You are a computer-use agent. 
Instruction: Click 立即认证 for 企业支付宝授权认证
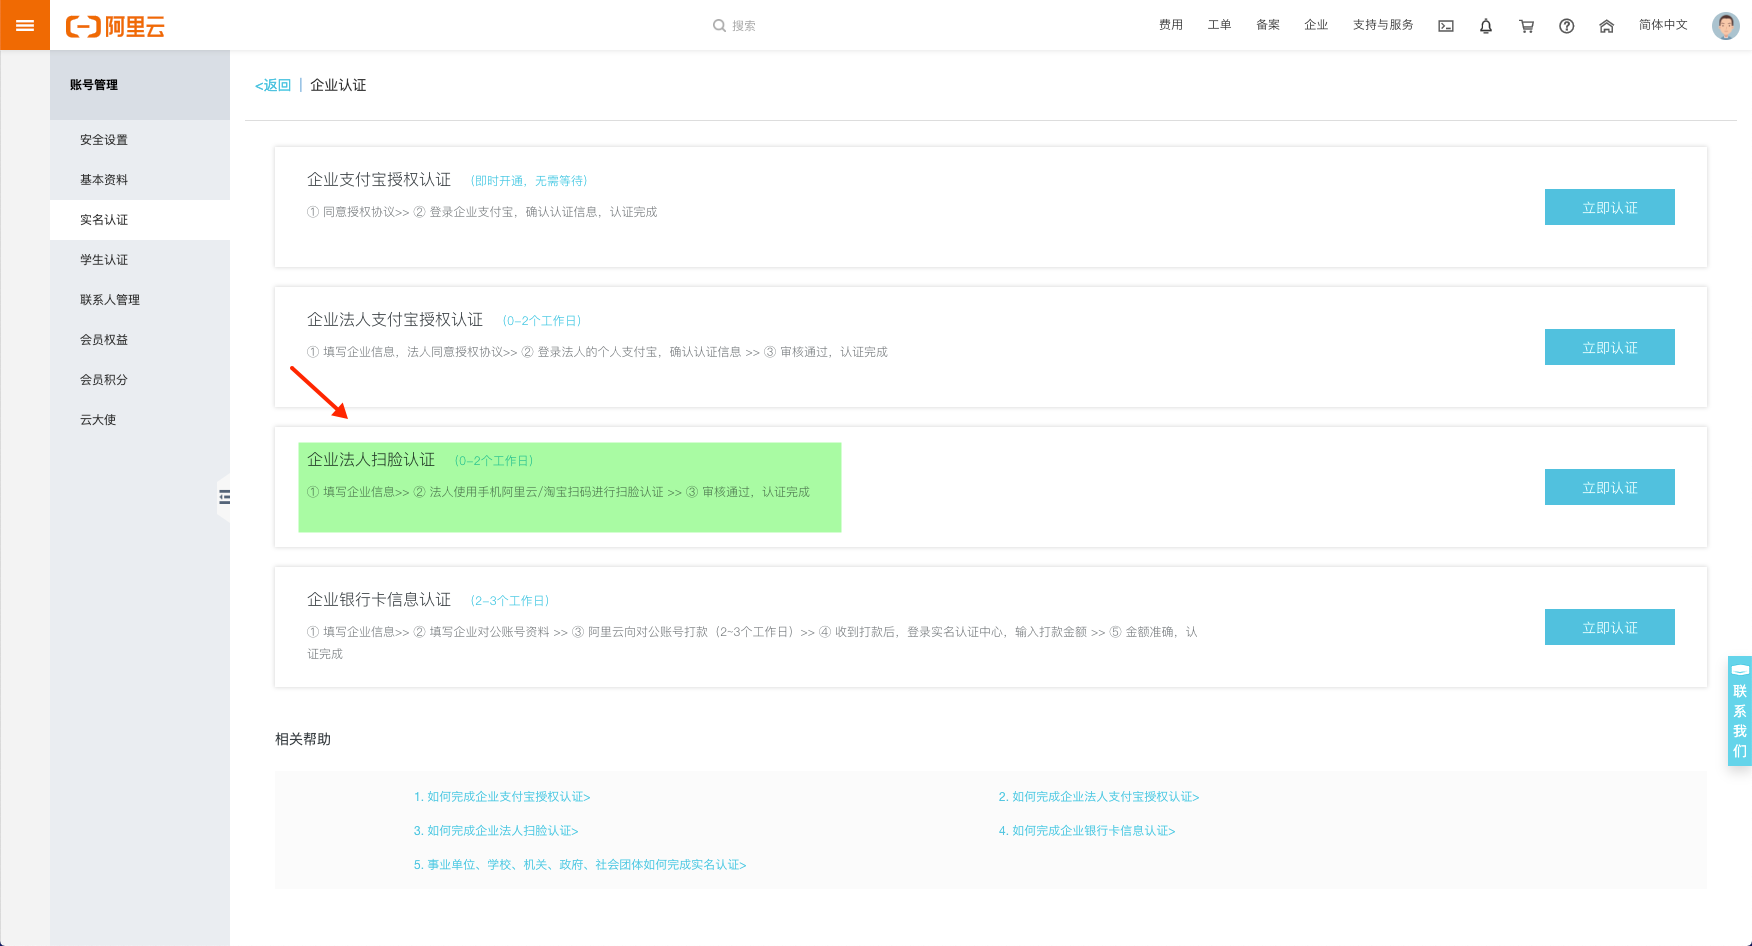point(1609,207)
